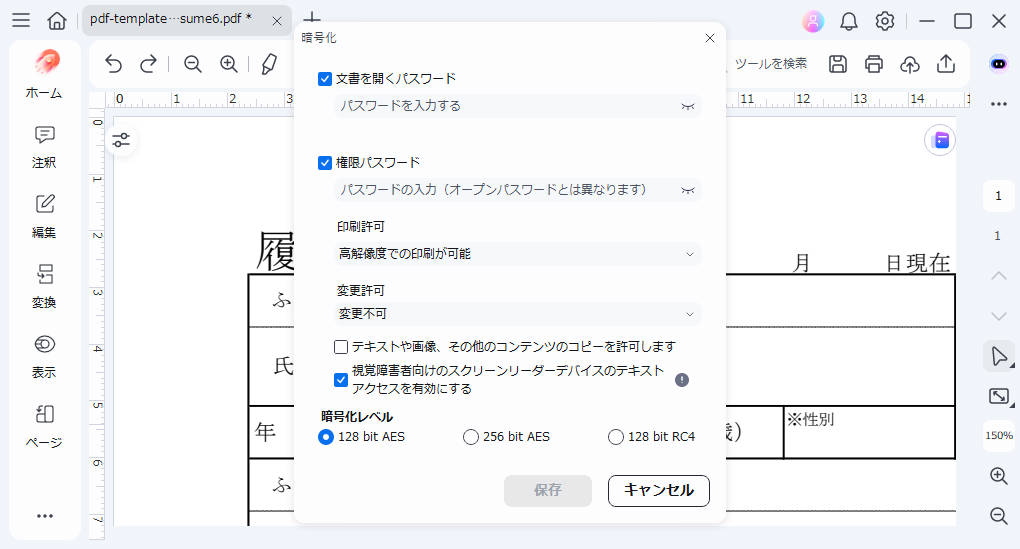This screenshot has width=1020, height=549.
Task: Disable screen reader text access checkbox
Action: coord(341,380)
